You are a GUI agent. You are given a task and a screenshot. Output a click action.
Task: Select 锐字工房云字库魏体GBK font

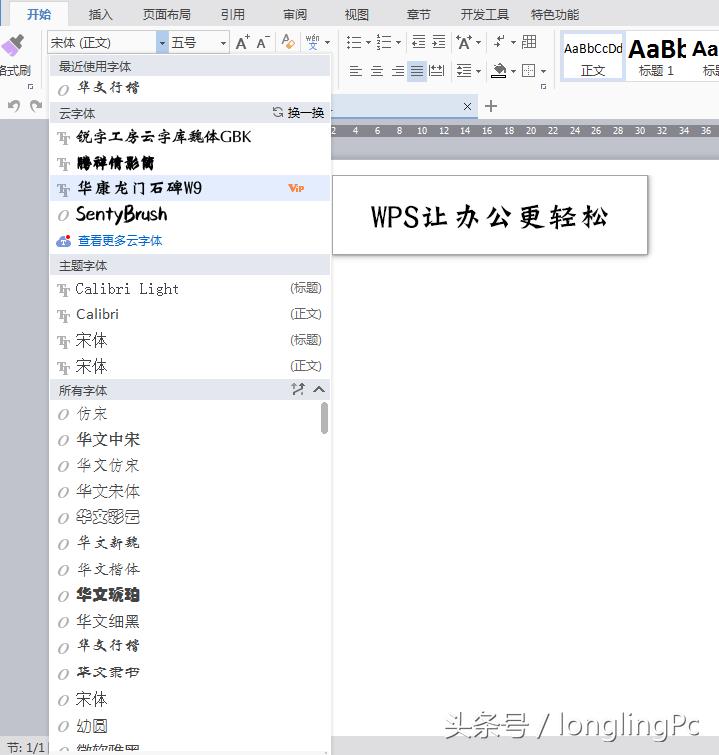pyautogui.click(x=190, y=137)
